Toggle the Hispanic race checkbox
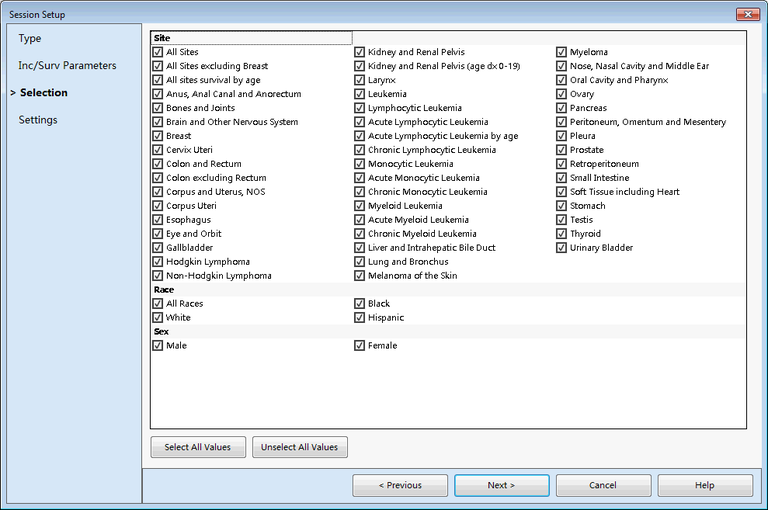768x510 pixels. (x=360, y=318)
